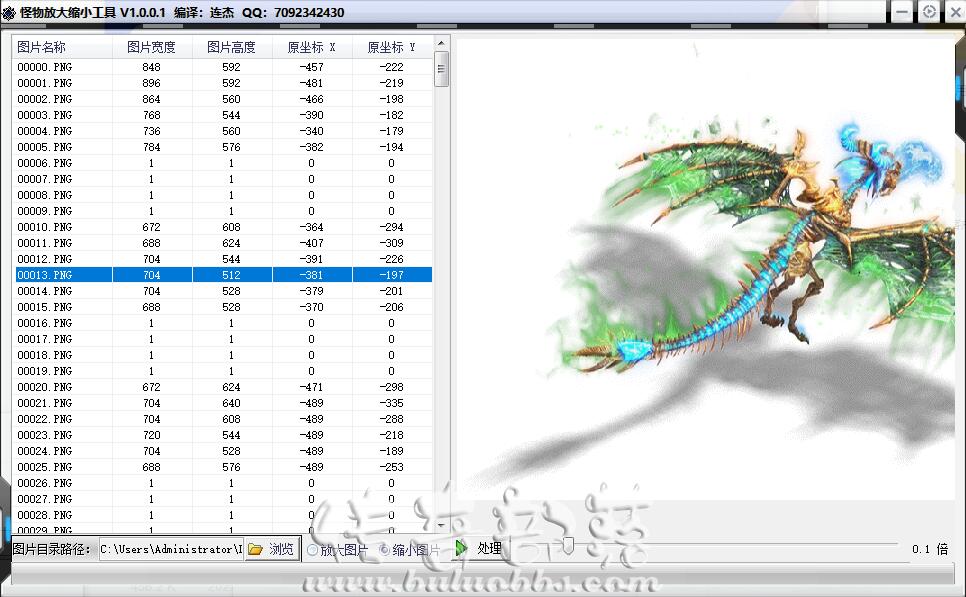
Task: Click the dragon preview image
Action: pyautogui.click(x=705, y=269)
